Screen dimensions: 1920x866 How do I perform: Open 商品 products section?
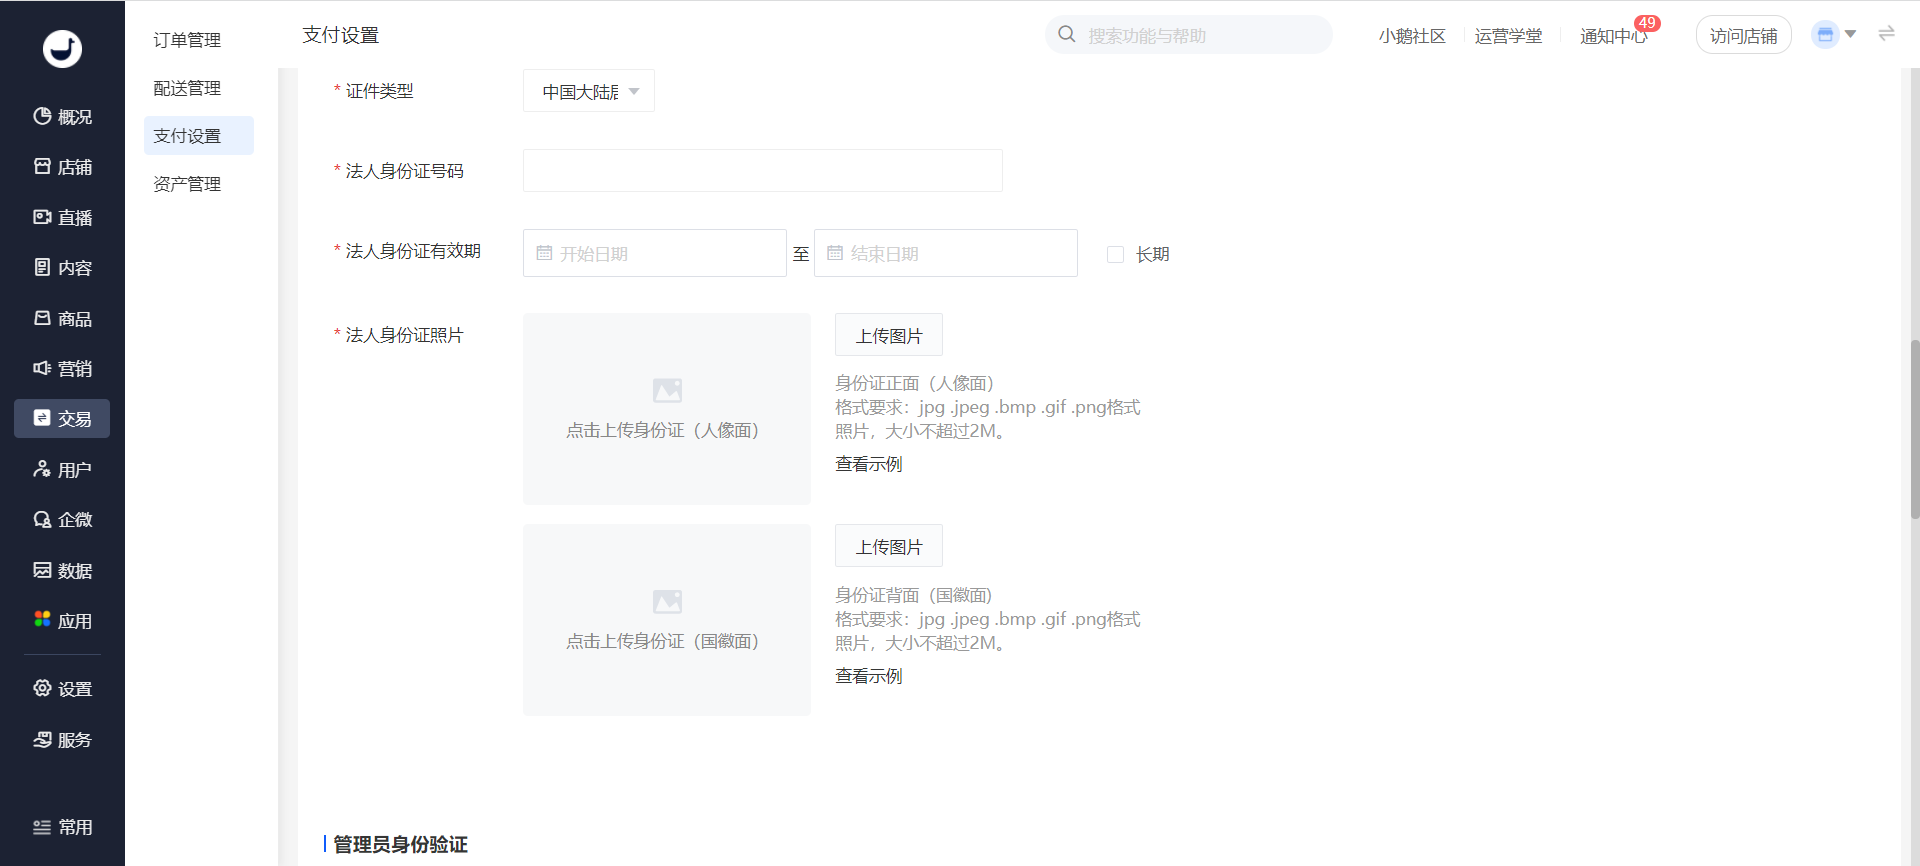pos(62,318)
